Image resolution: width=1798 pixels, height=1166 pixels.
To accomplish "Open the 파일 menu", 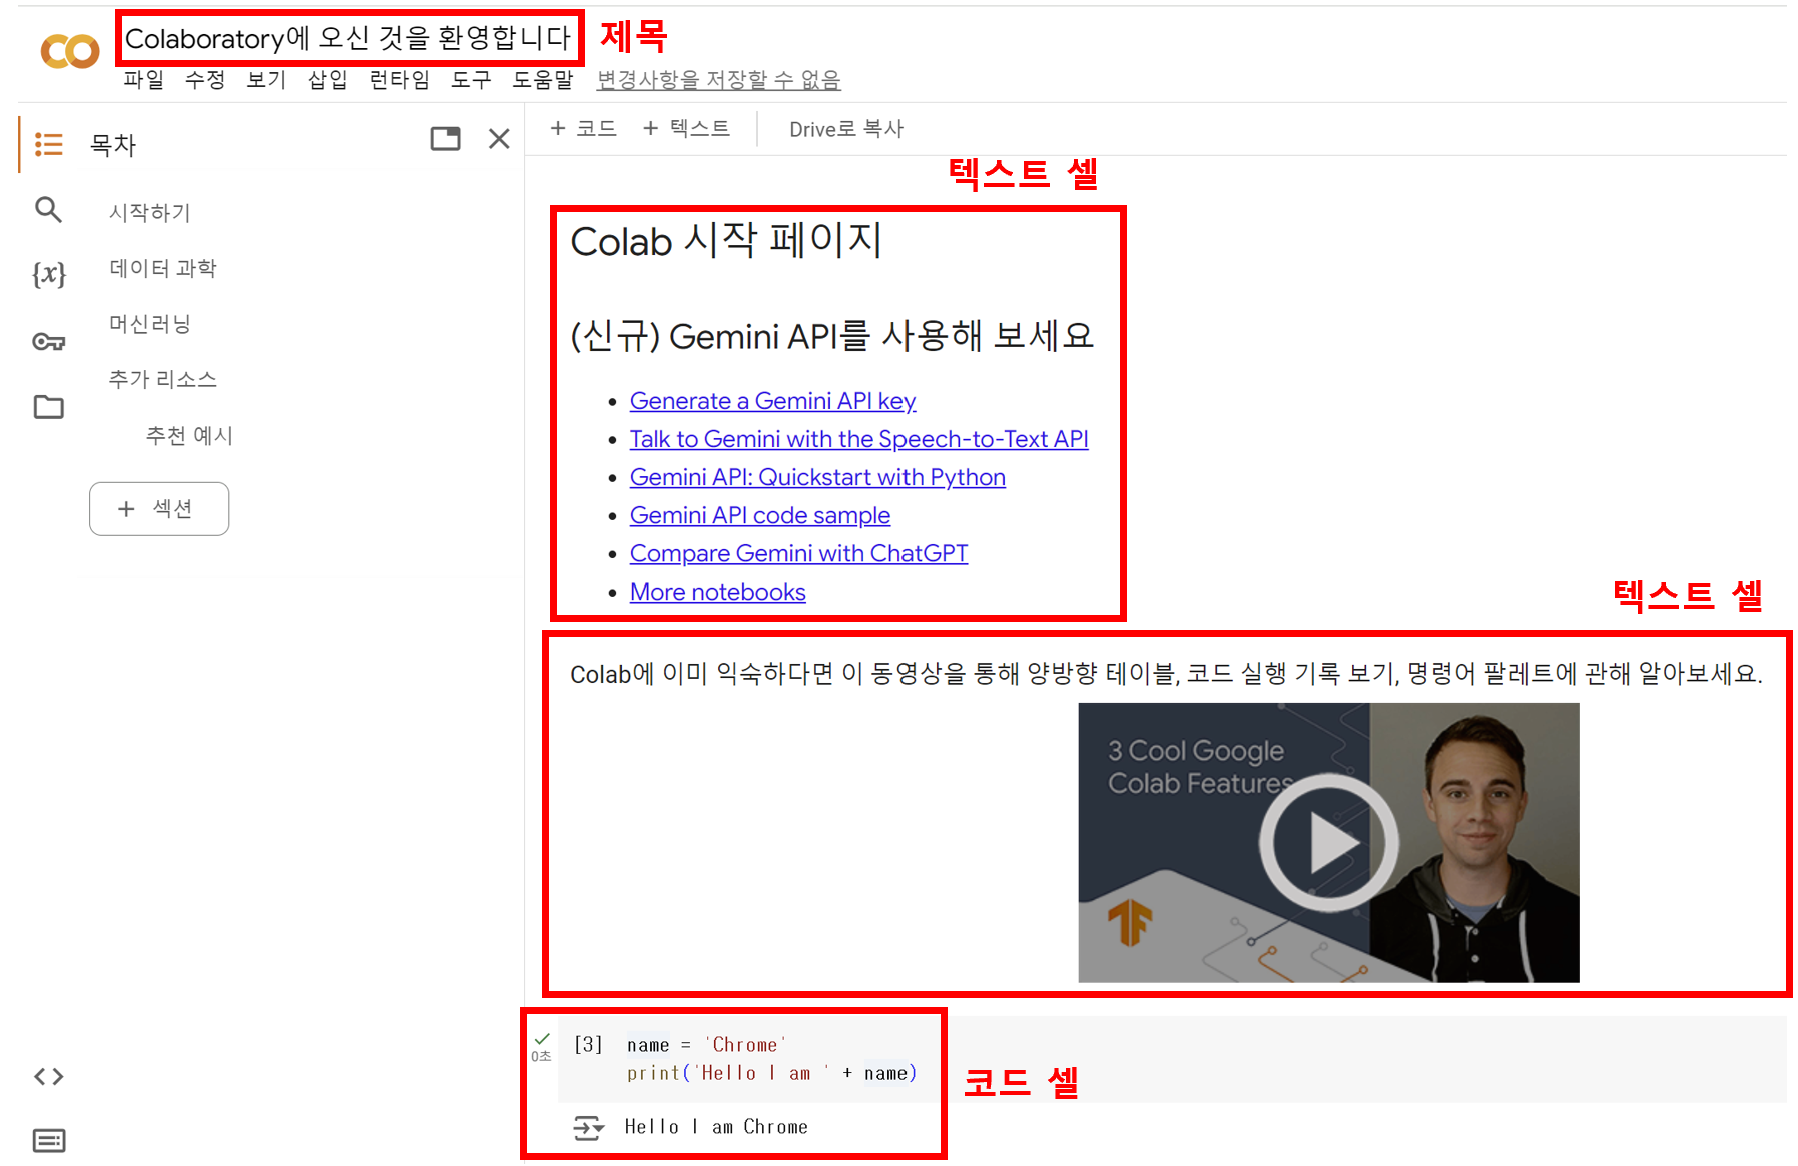I will tap(143, 80).
